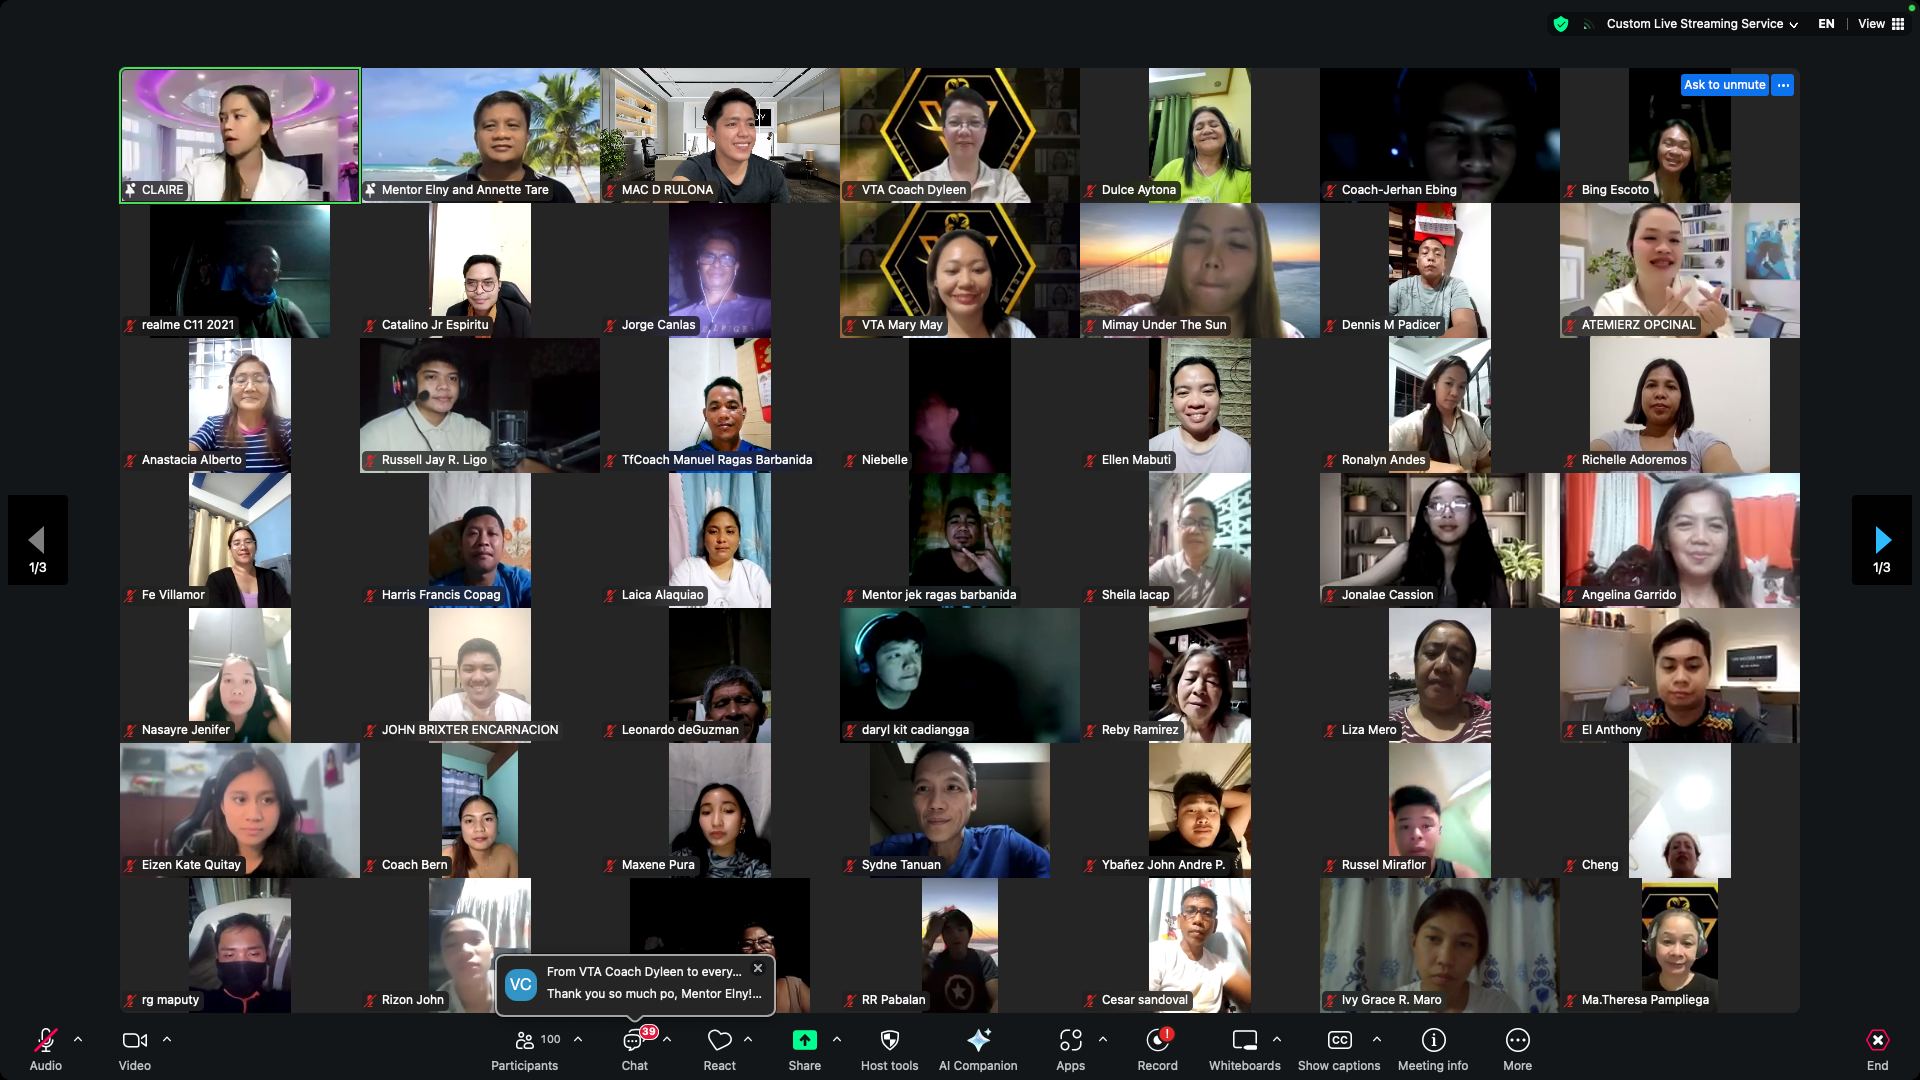Open the three-dot menu on Bing Escoto's tile
The image size is (1920, 1080).
tap(1783, 85)
